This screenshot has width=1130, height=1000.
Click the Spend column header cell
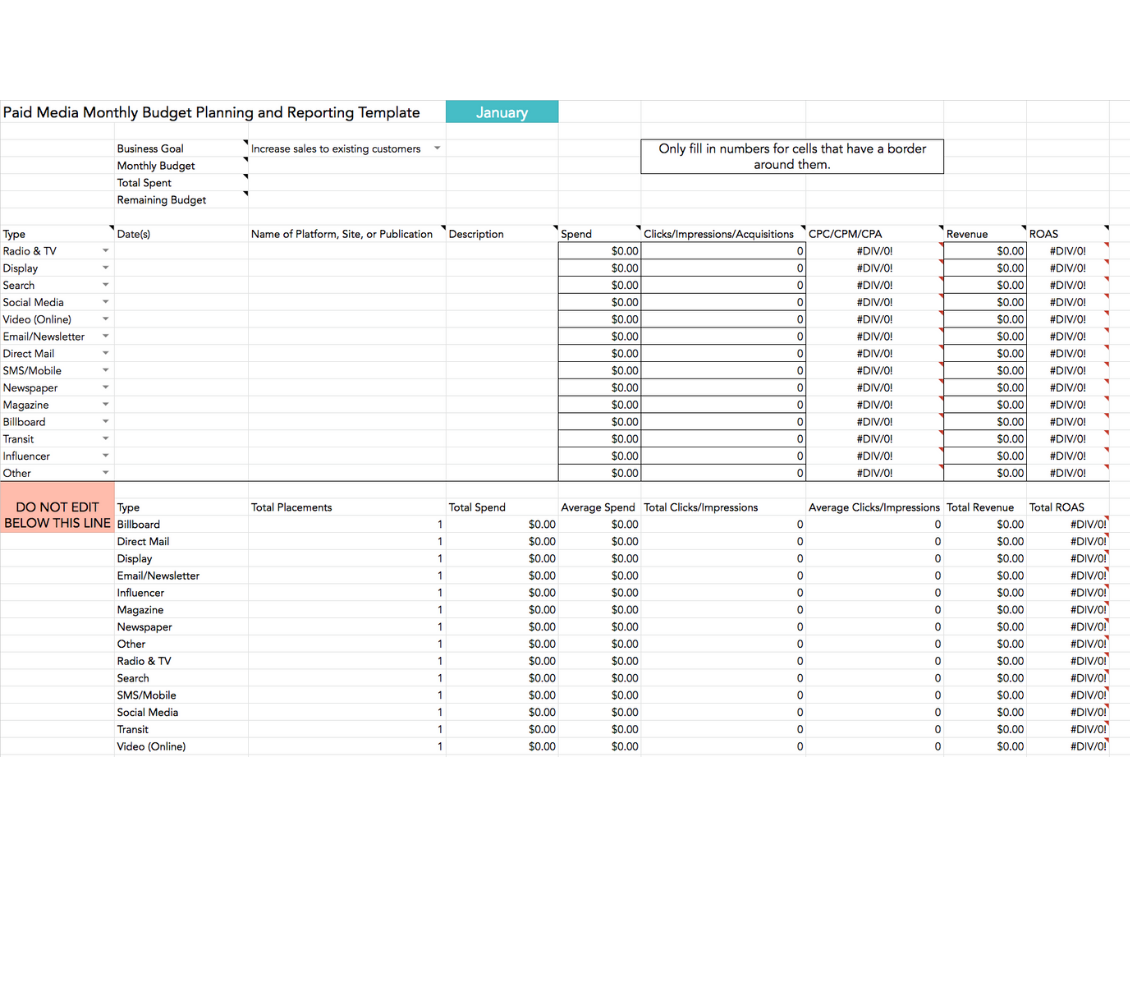pyautogui.click(x=598, y=234)
